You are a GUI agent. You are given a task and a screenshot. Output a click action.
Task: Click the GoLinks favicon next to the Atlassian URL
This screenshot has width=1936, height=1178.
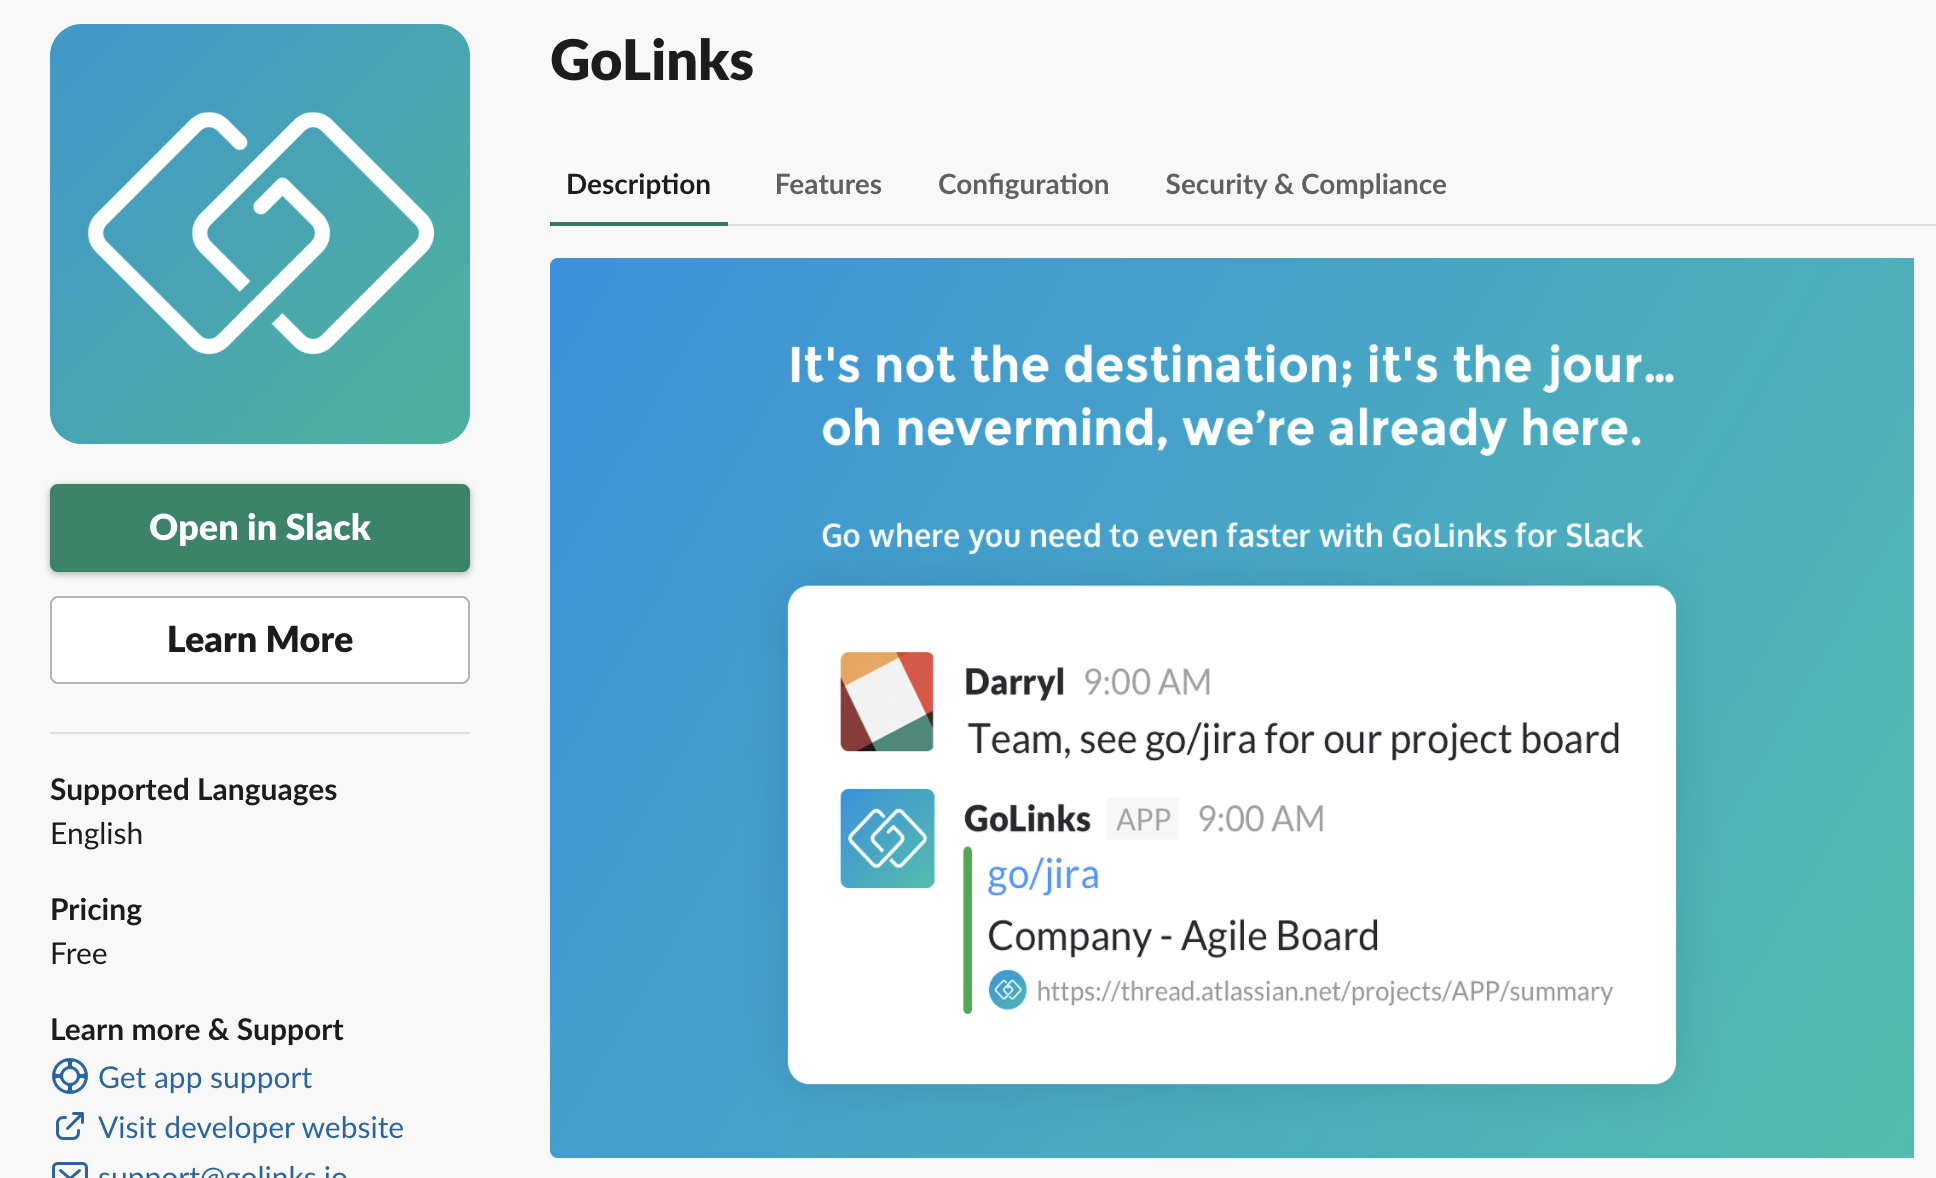coord(1007,991)
